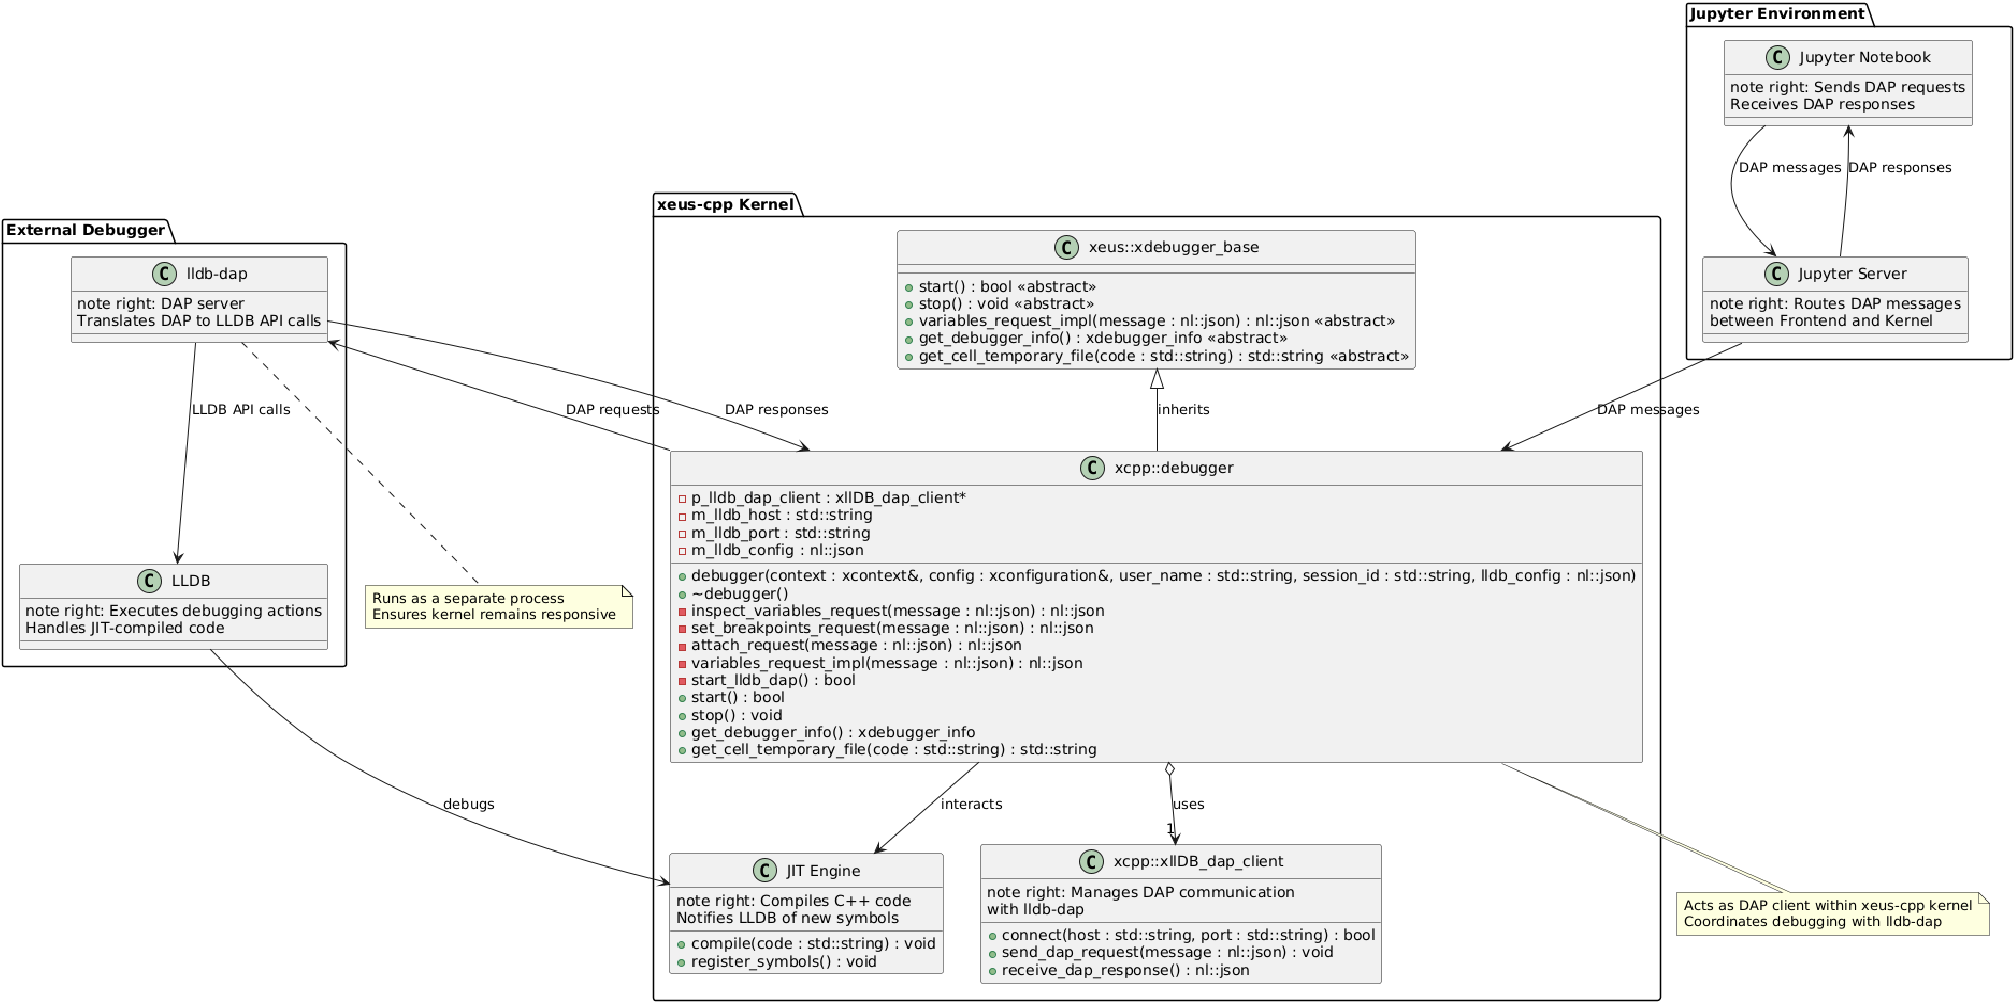The image size is (2014, 1004).
Task: Click "note right: Manages DAP communication" text
Action: [1141, 892]
